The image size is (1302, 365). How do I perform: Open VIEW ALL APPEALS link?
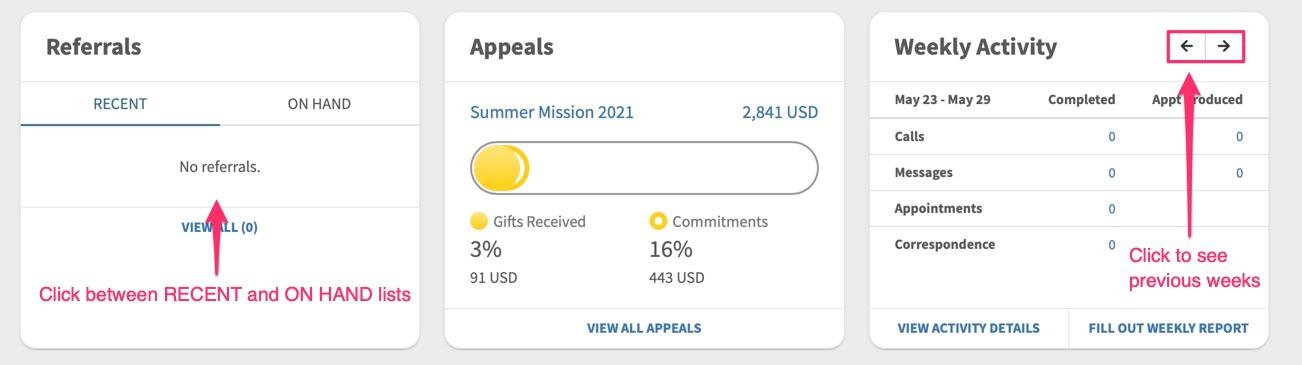pyautogui.click(x=644, y=328)
